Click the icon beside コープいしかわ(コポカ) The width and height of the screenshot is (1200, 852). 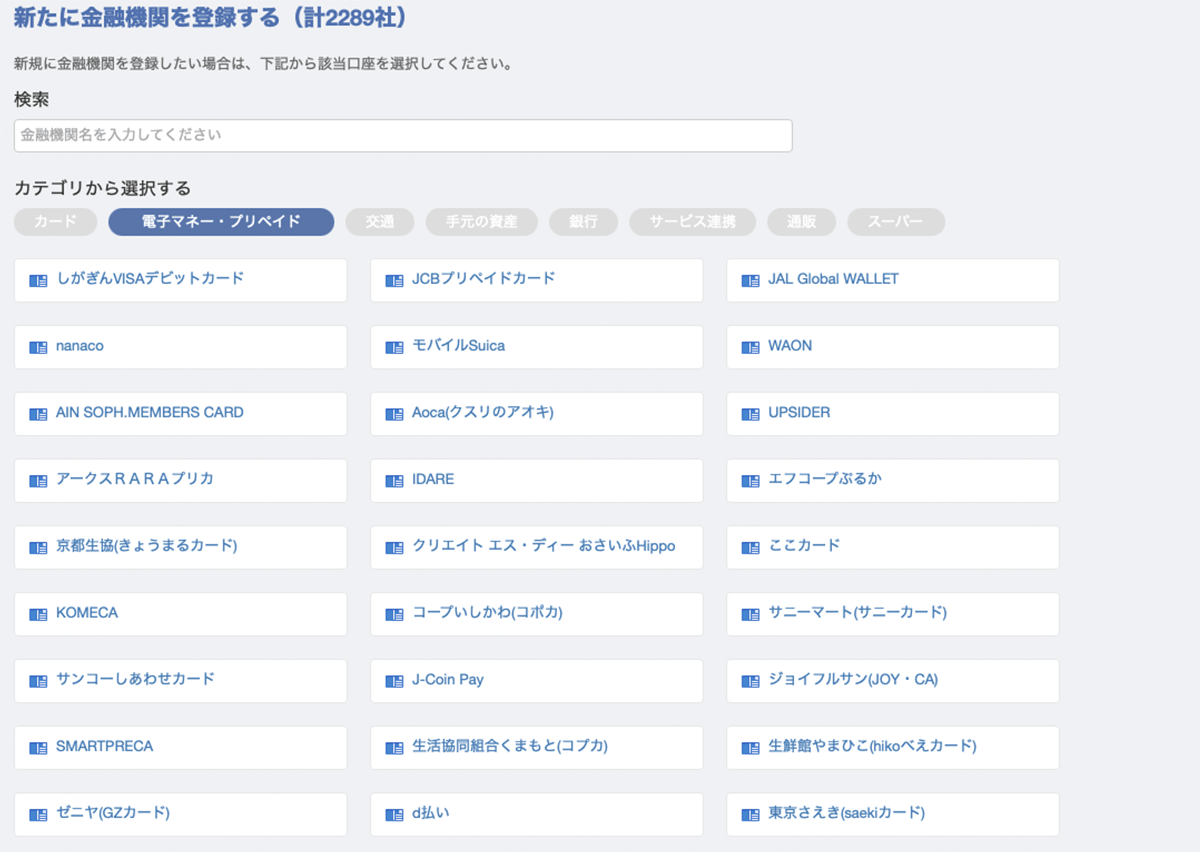(394, 614)
